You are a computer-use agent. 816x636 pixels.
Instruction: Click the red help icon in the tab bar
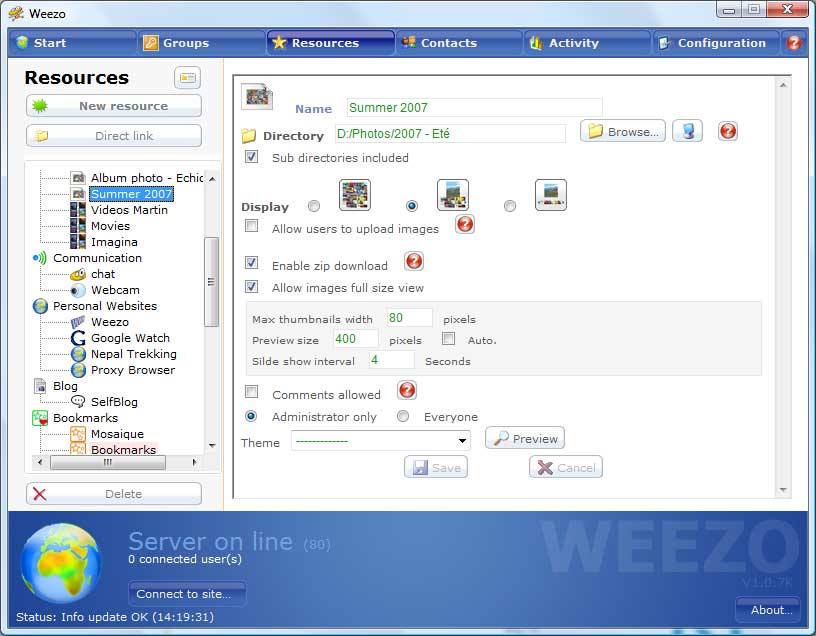point(794,43)
